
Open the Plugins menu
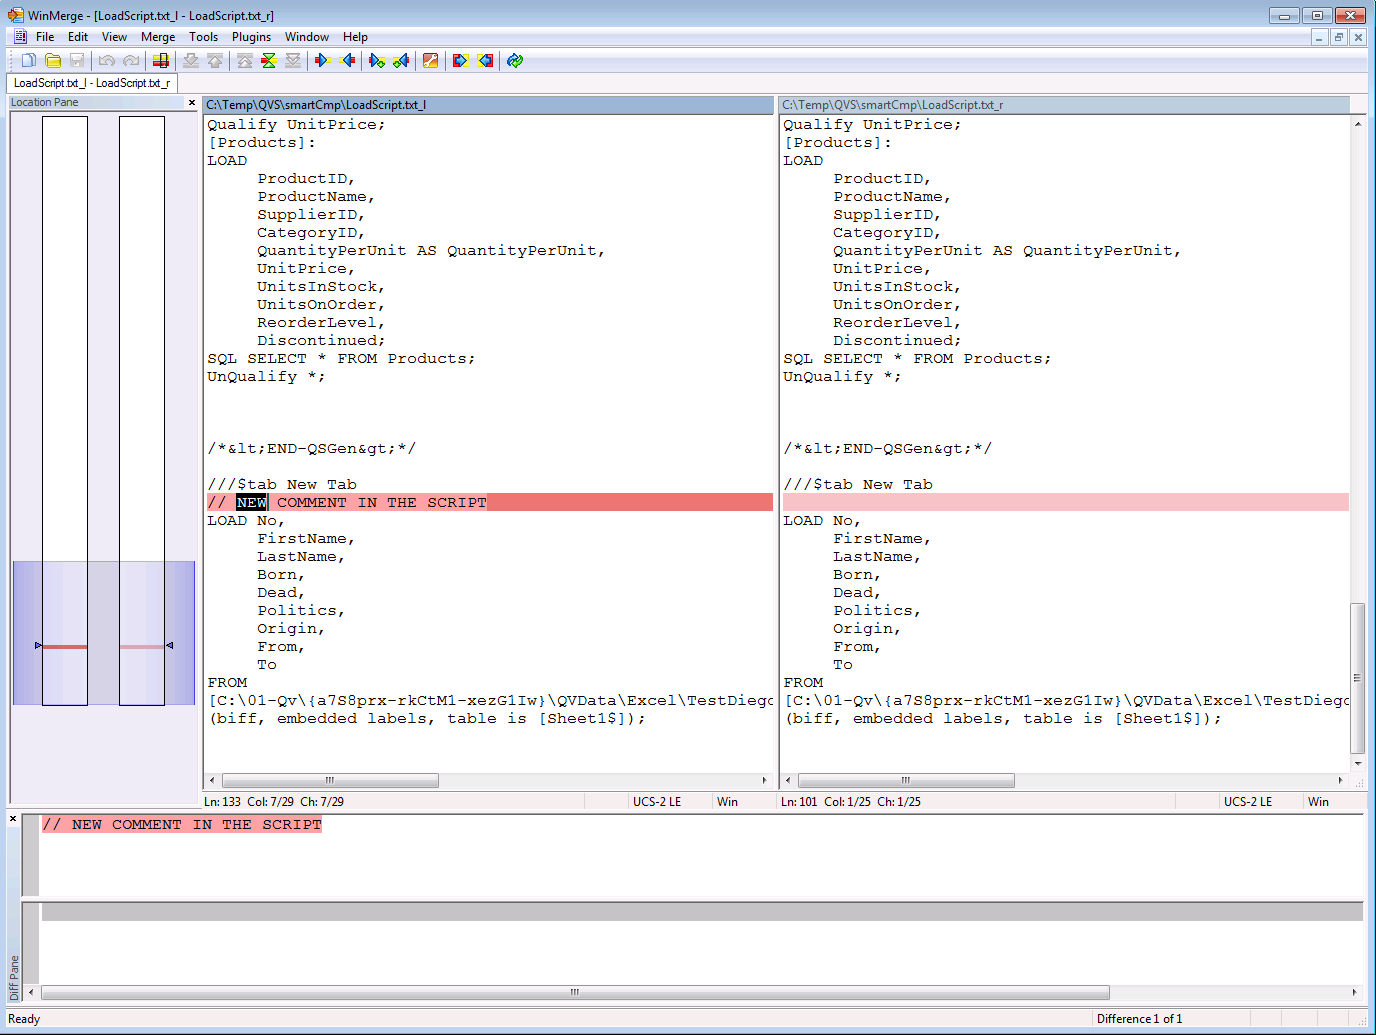tap(251, 37)
